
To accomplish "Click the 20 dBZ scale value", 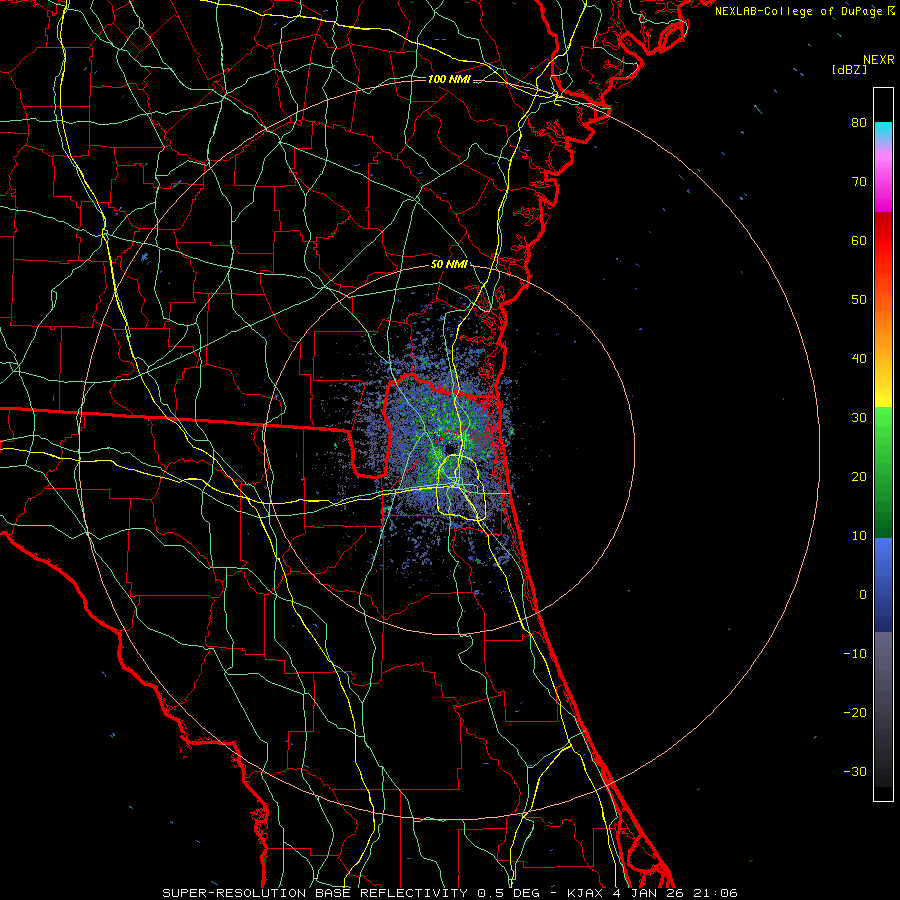I will (859, 476).
